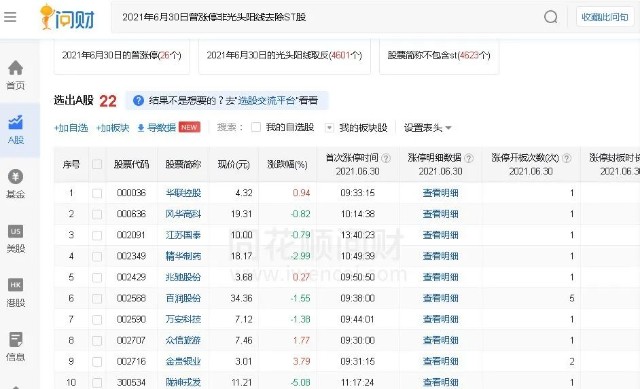Image resolution: width=640 pixels, height=389 pixels.
Task: Click the search magnifier icon
Action: 551,17
